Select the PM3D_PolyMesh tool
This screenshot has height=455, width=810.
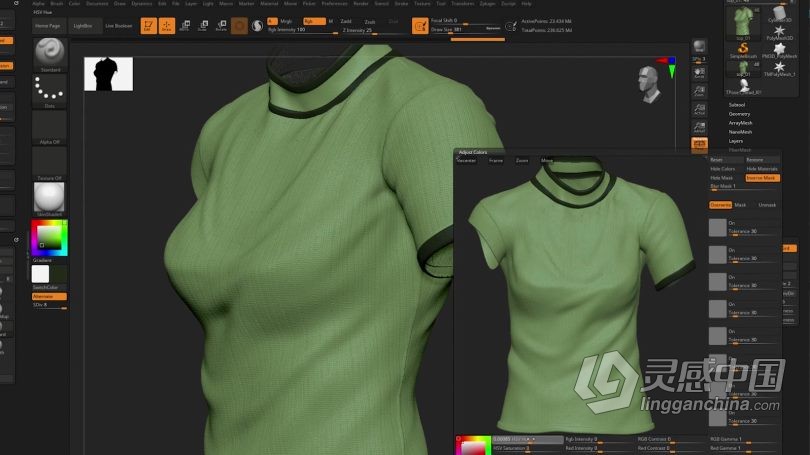(780, 51)
